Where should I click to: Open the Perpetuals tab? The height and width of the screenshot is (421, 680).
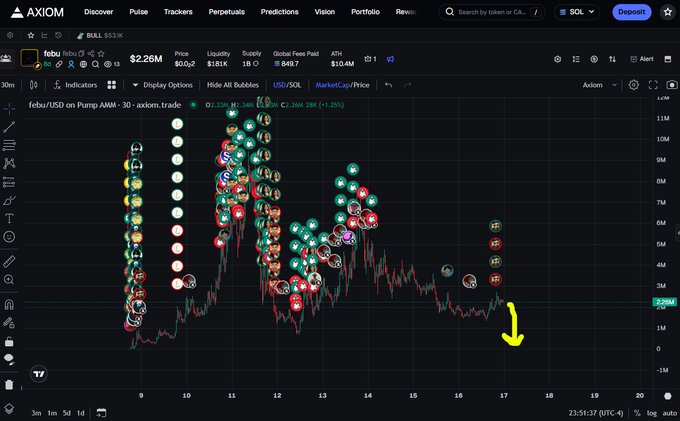point(226,12)
